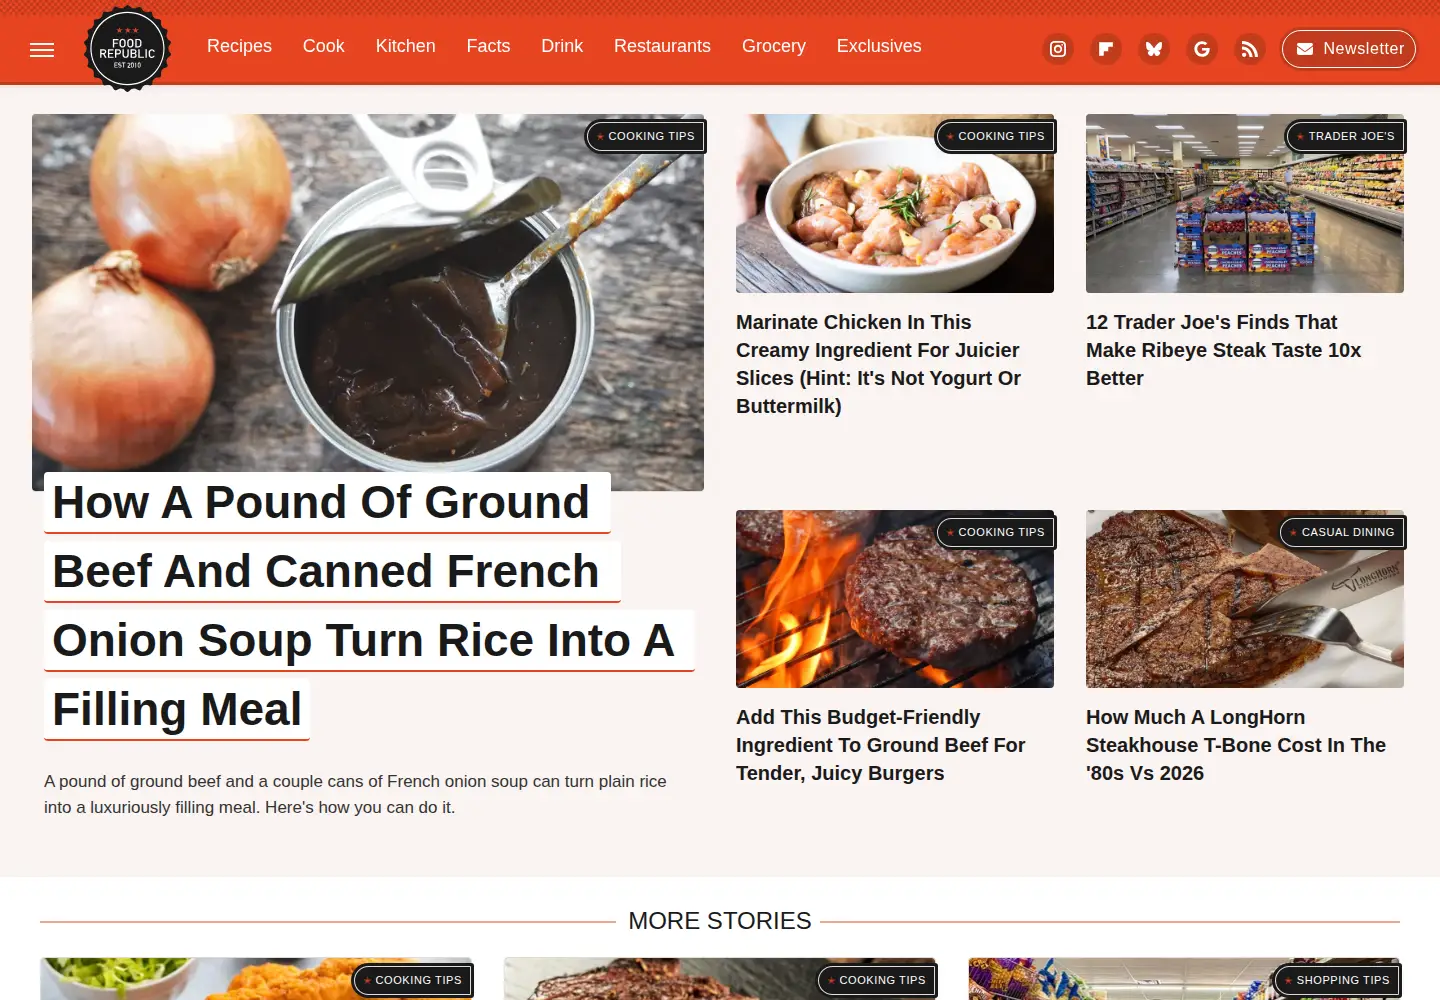This screenshot has width=1440, height=1000.
Task: Open the Flipboard social icon
Action: click(x=1106, y=49)
